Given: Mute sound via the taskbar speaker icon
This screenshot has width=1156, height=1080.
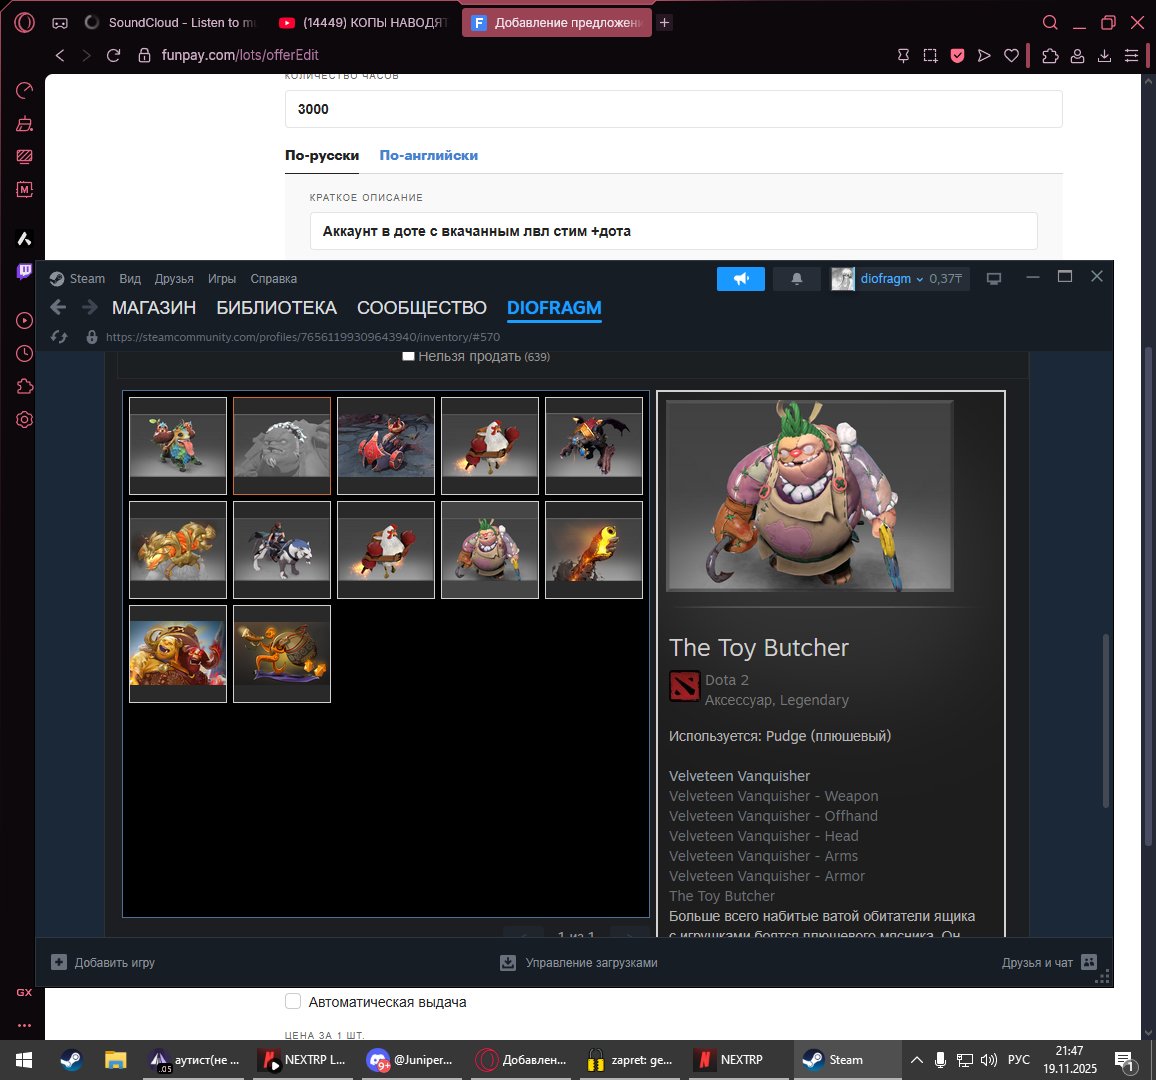Looking at the screenshot, I should click(988, 1060).
